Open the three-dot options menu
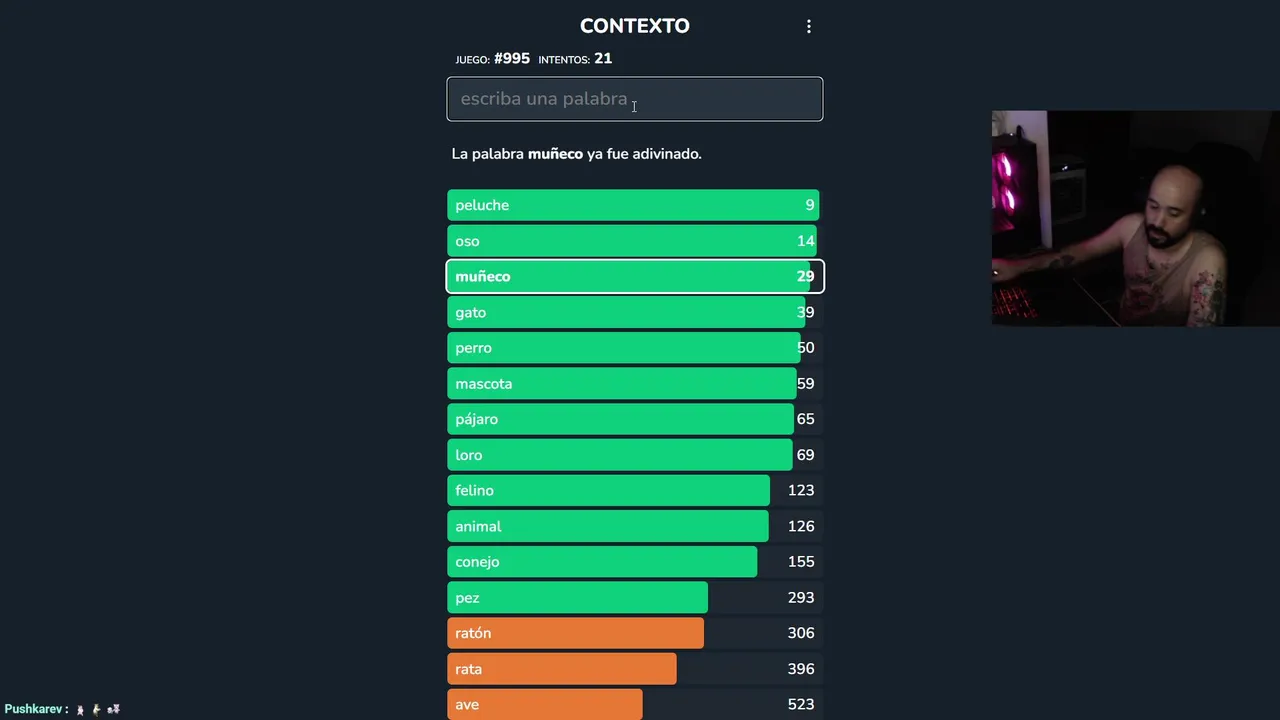 coord(809,27)
